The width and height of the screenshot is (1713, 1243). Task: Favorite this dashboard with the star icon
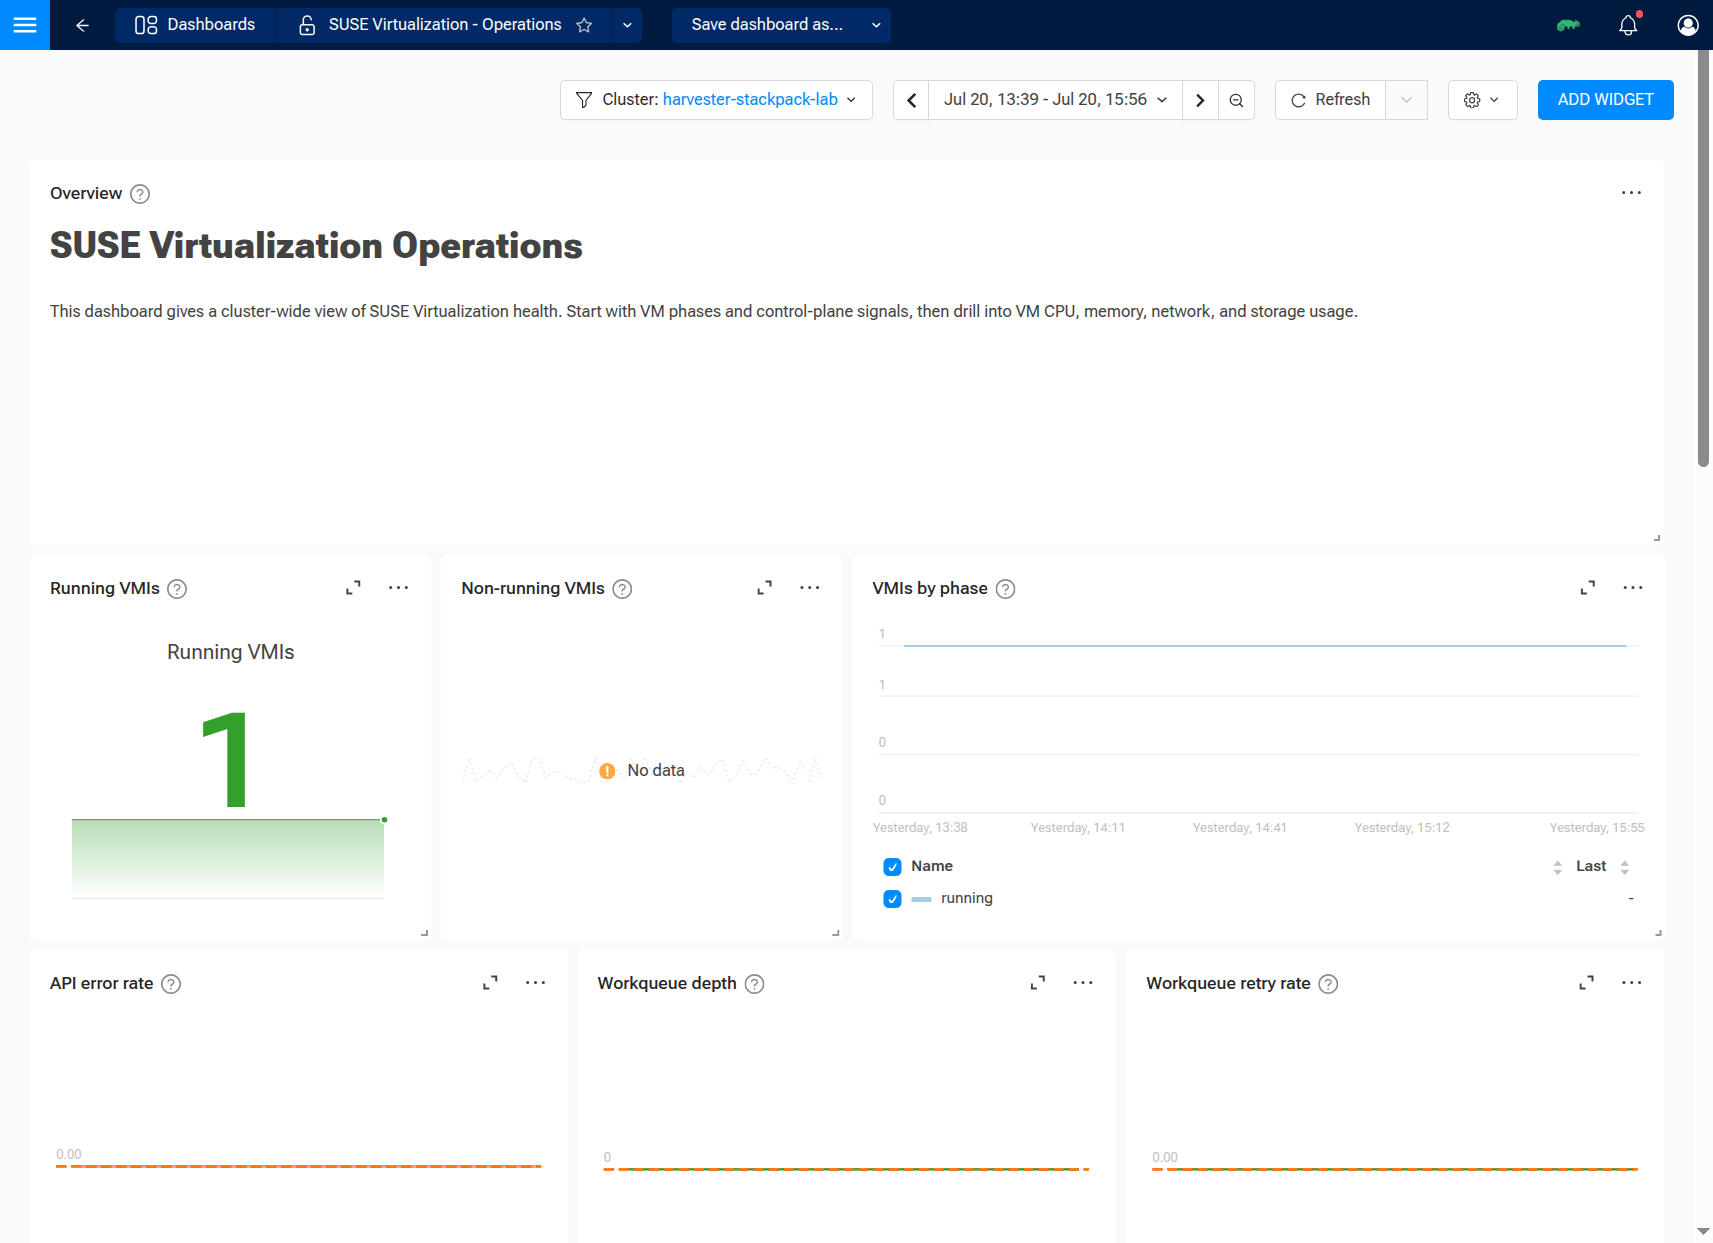click(x=585, y=25)
